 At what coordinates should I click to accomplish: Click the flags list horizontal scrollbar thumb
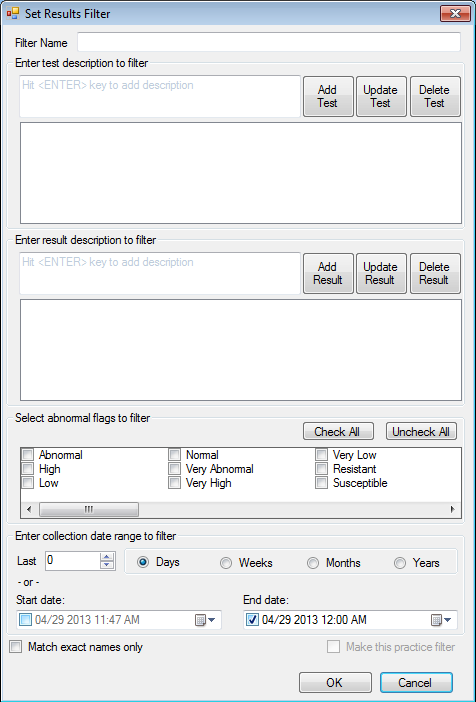pos(89,509)
